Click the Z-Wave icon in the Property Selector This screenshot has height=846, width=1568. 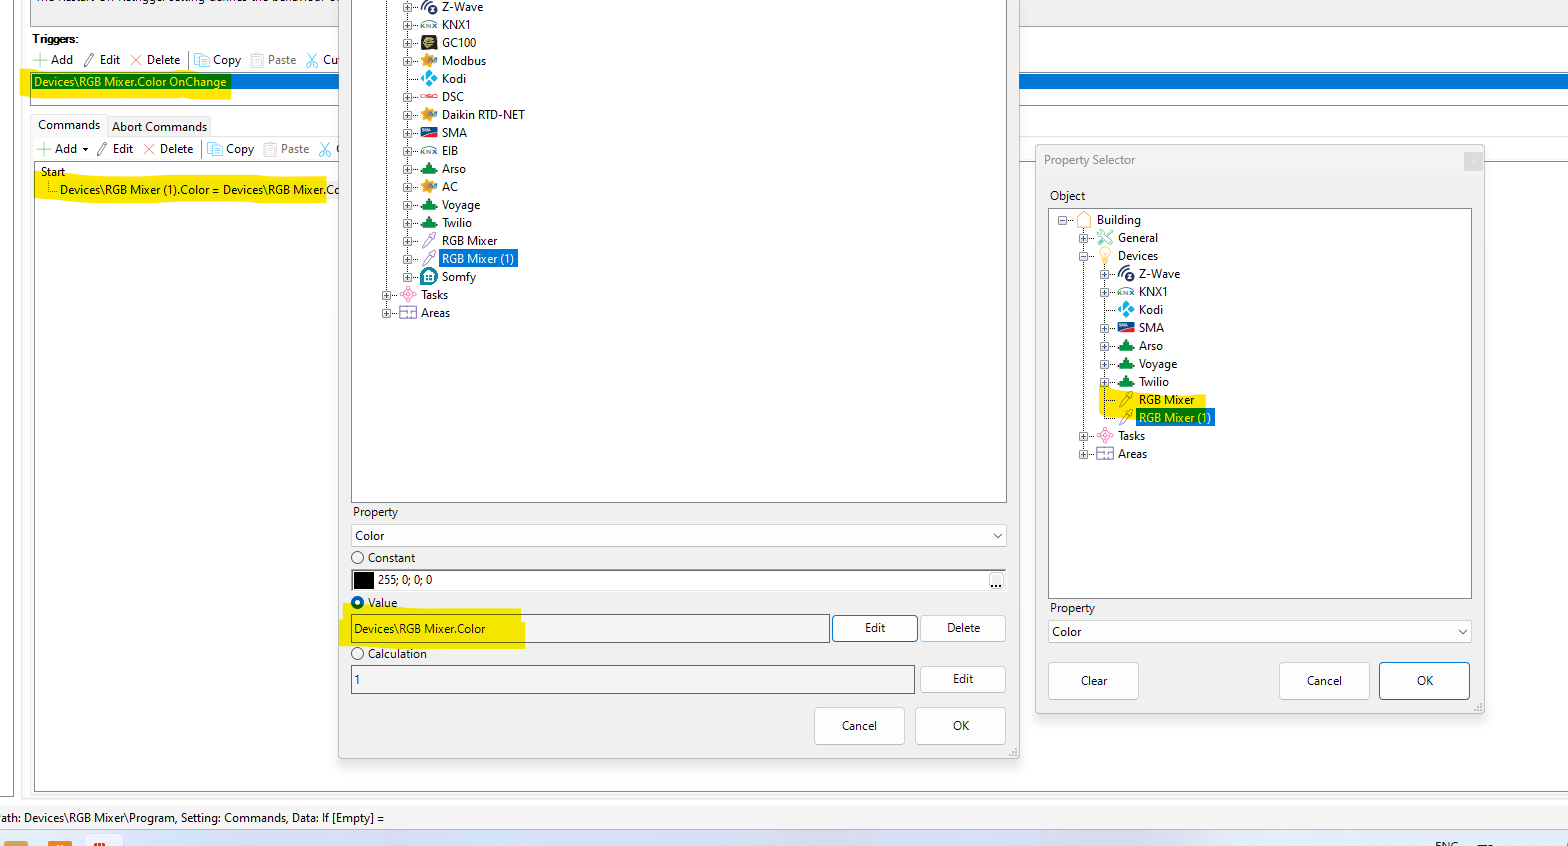1126,274
